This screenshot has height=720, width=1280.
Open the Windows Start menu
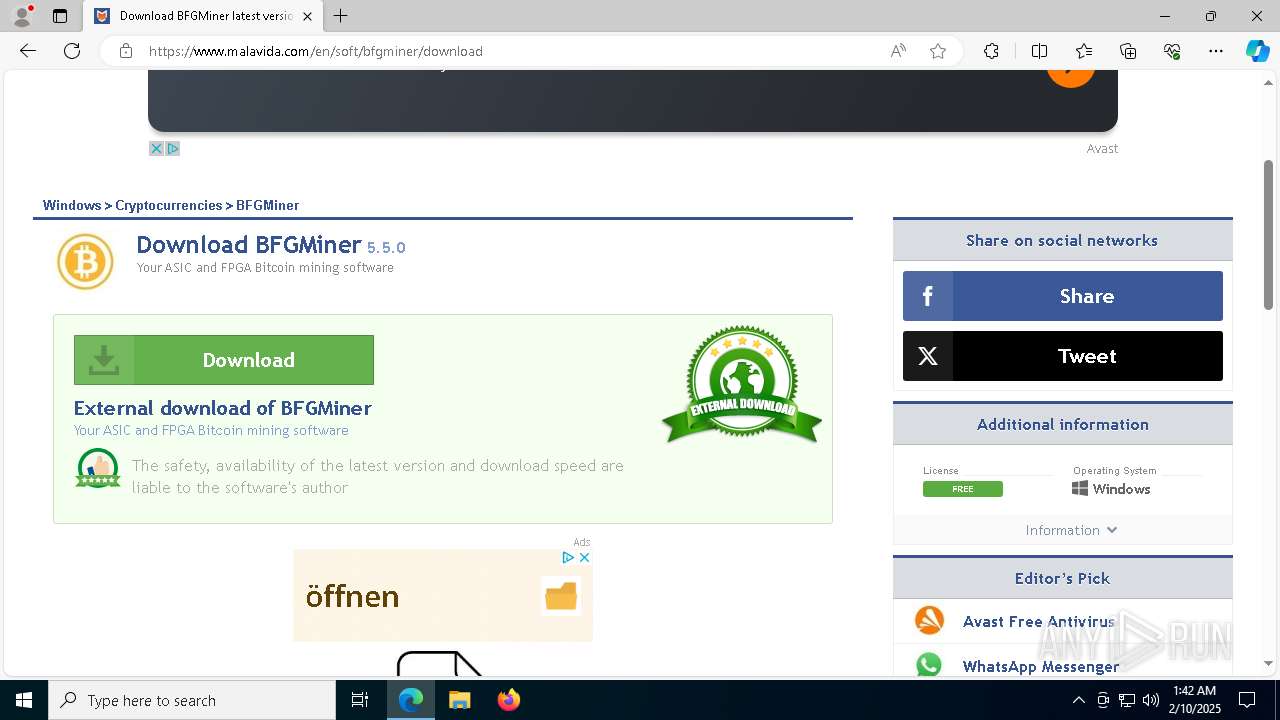[x=24, y=700]
